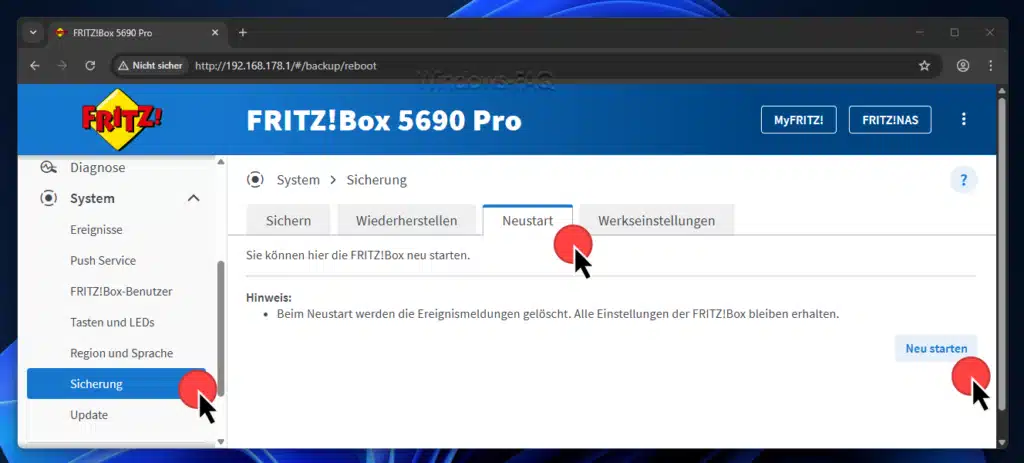The image size is (1024, 463).
Task: Click the browser forward arrow
Action: click(x=62, y=66)
